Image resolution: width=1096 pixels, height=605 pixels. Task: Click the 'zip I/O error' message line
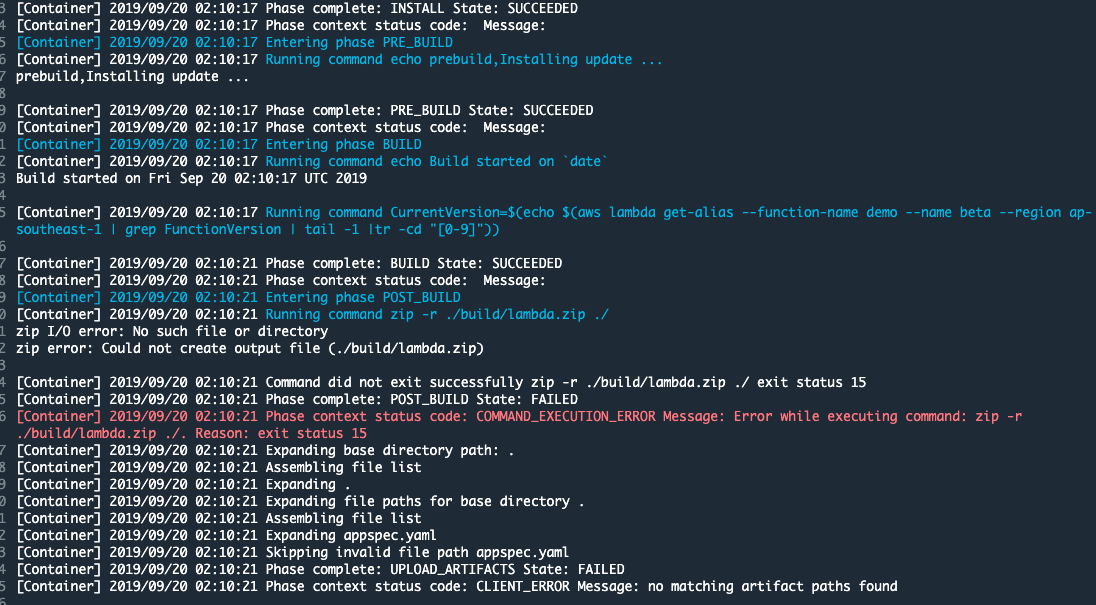coord(172,331)
